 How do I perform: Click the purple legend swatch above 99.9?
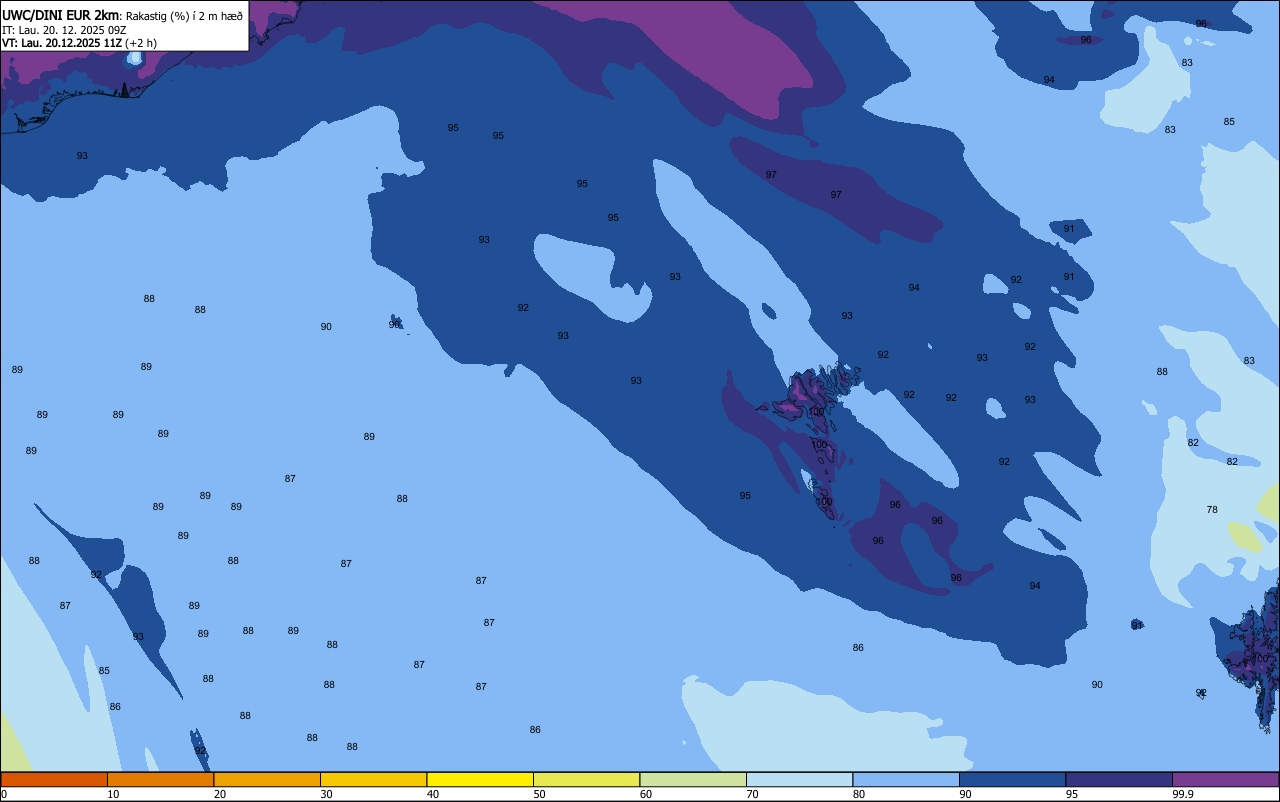coord(1225,779)
